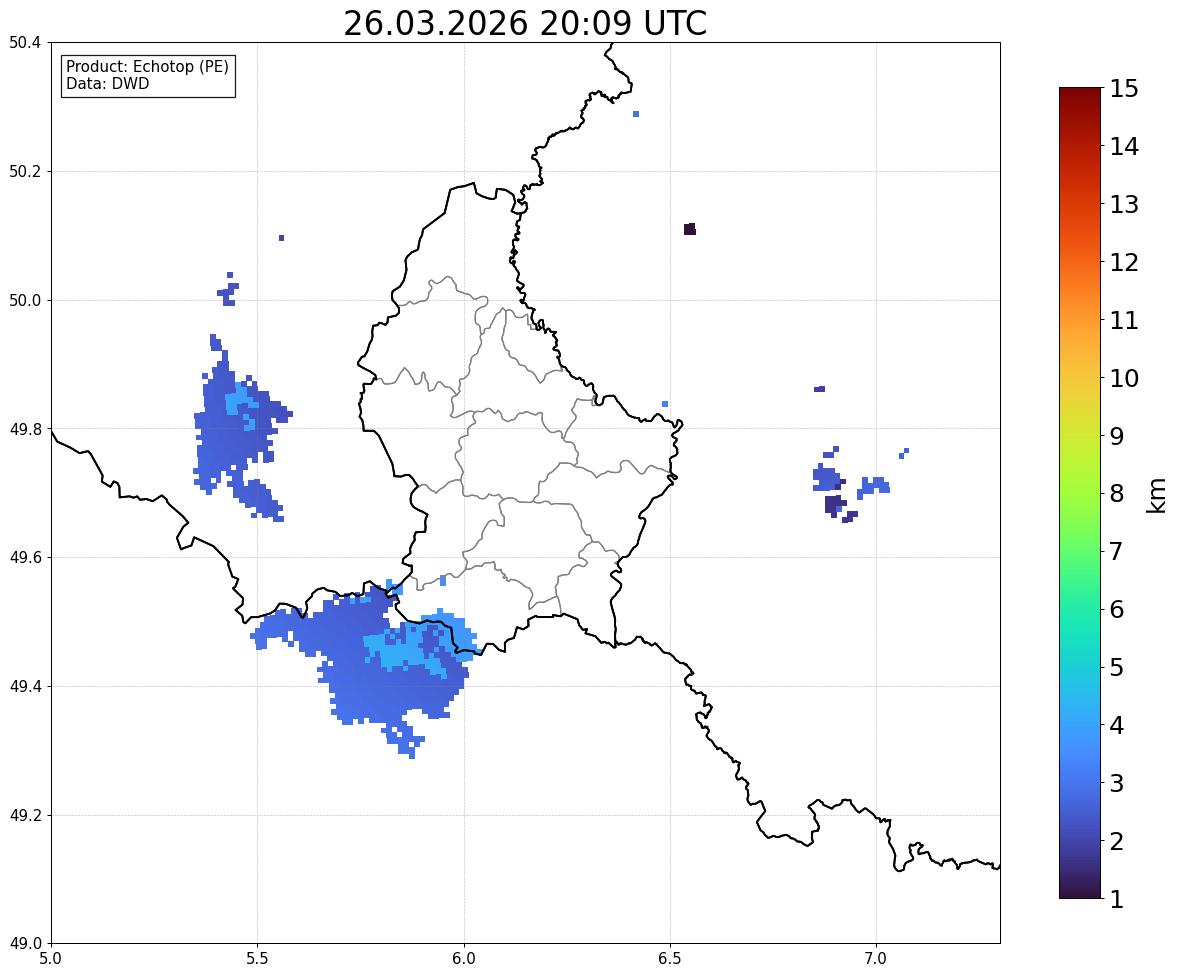Click the blue colorbar section near 3 km

coord(1080,783)
